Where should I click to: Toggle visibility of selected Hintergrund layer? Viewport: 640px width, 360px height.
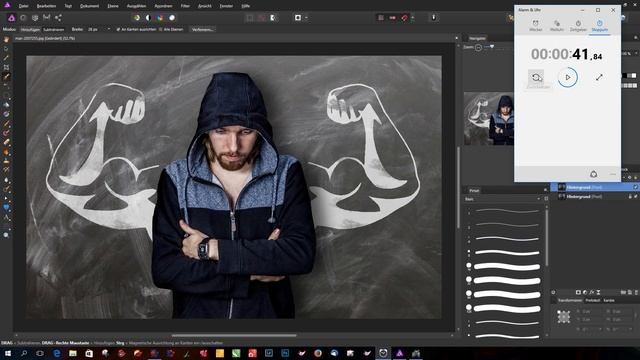click(x=636, y=187)
